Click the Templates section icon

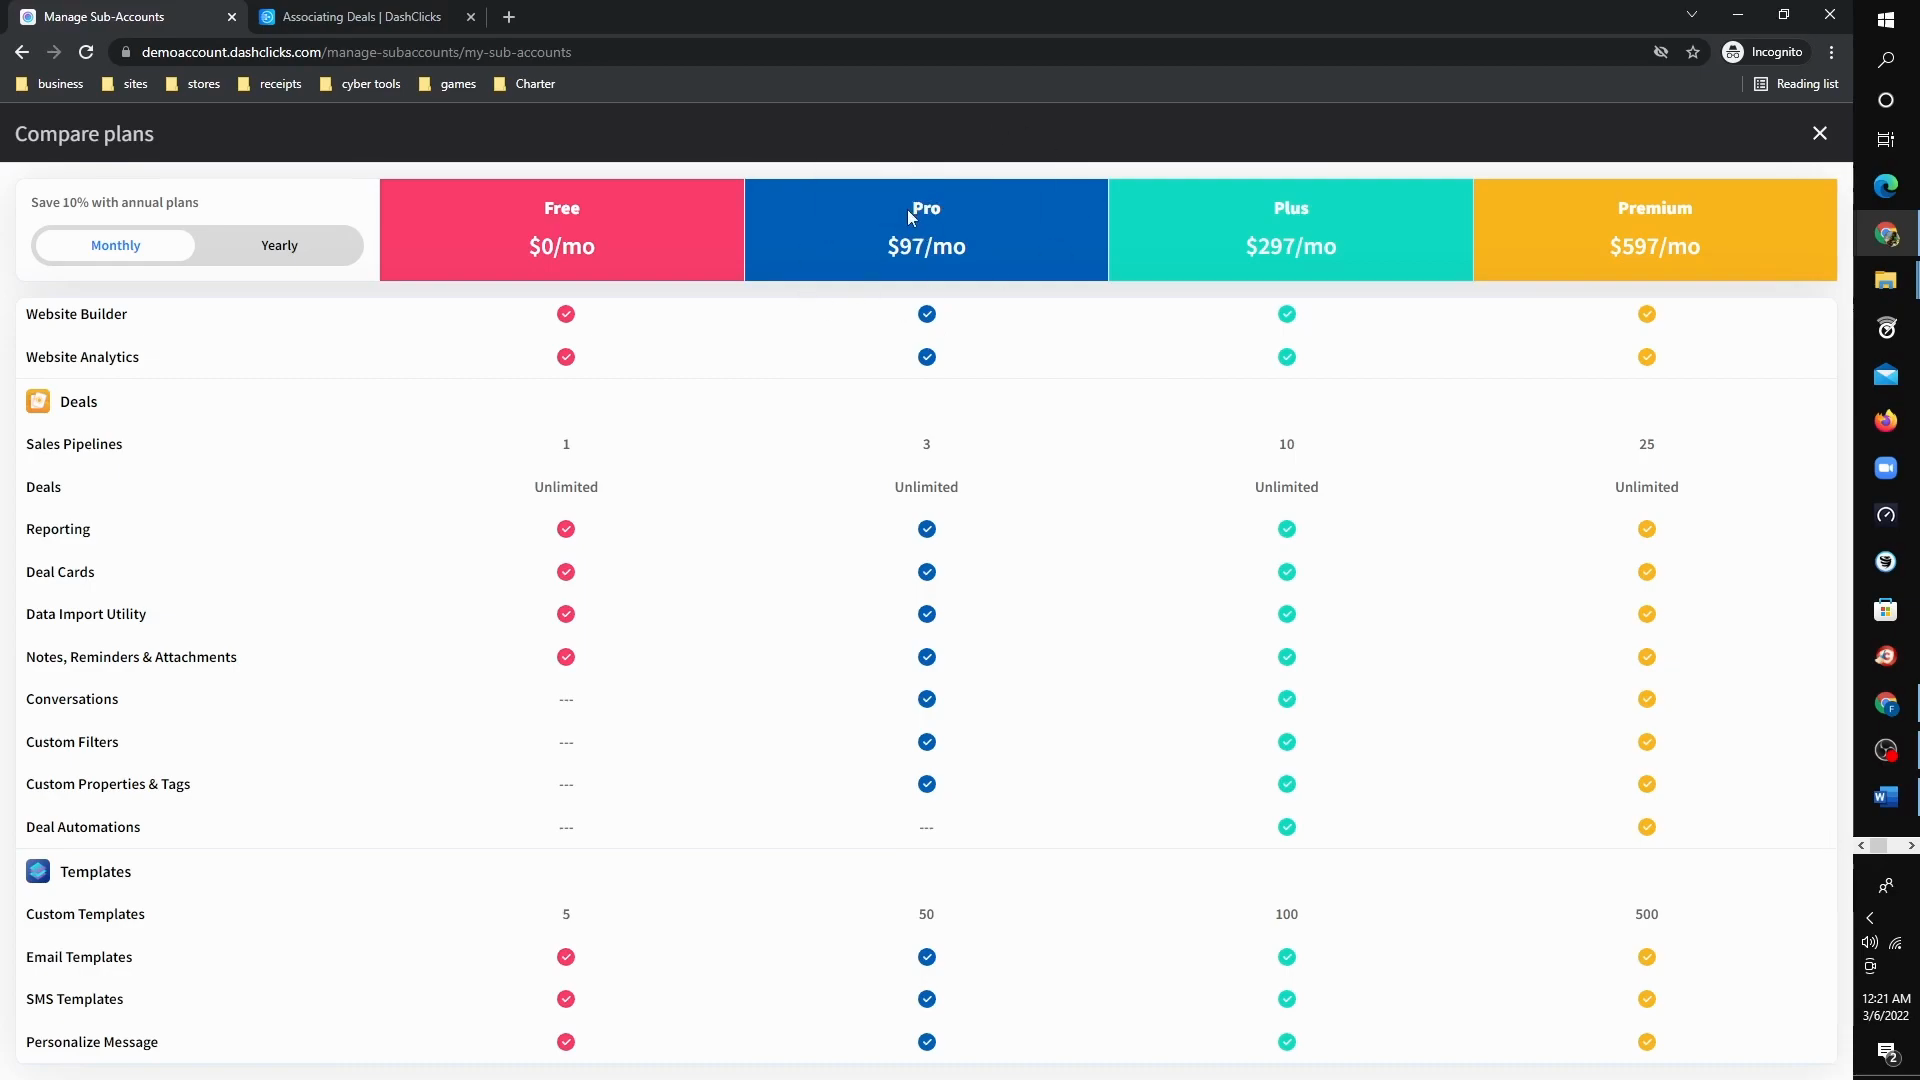[38, 871]
